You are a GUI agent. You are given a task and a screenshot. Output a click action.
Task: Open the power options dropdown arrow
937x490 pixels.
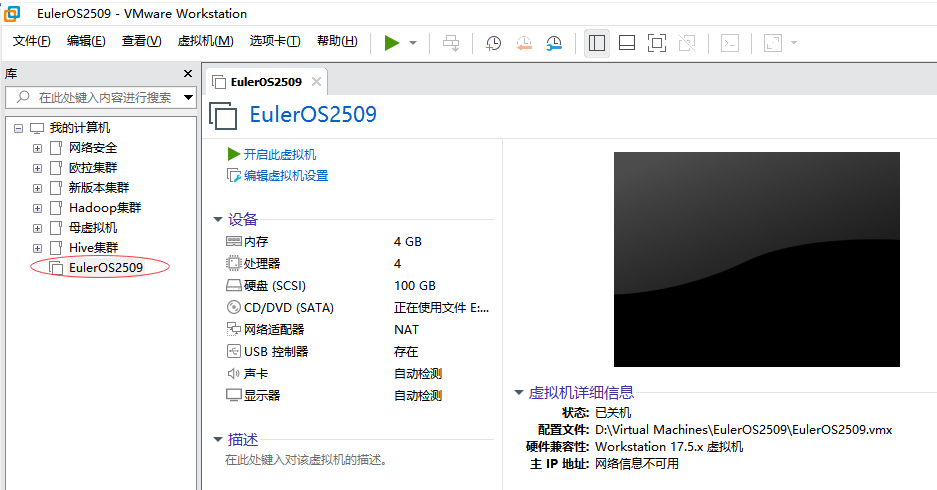pyautogui.click(x=413, y=43)
